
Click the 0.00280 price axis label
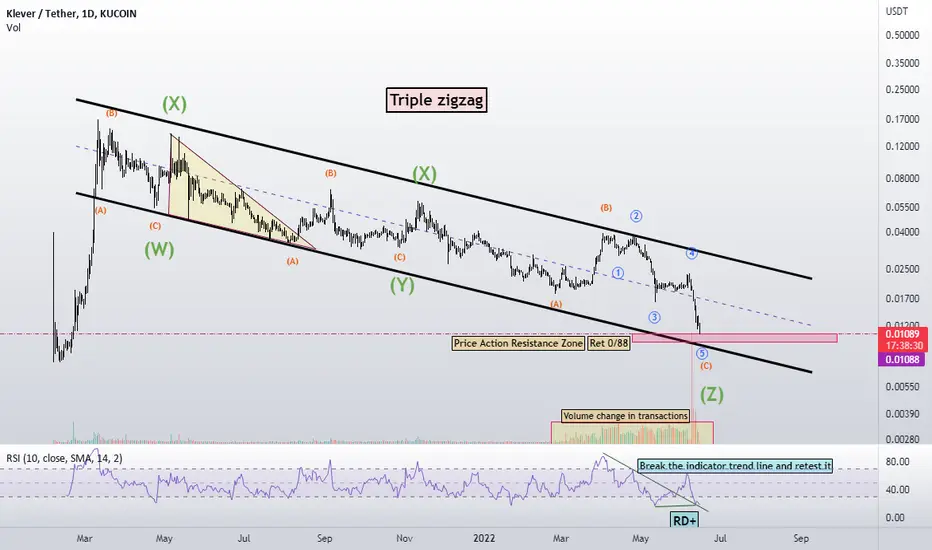pyautogui.click(x=902, y=439)
